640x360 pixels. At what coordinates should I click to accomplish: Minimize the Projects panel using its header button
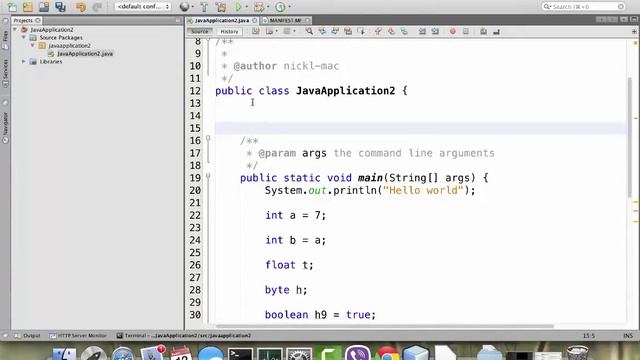(x=178, y=20)
